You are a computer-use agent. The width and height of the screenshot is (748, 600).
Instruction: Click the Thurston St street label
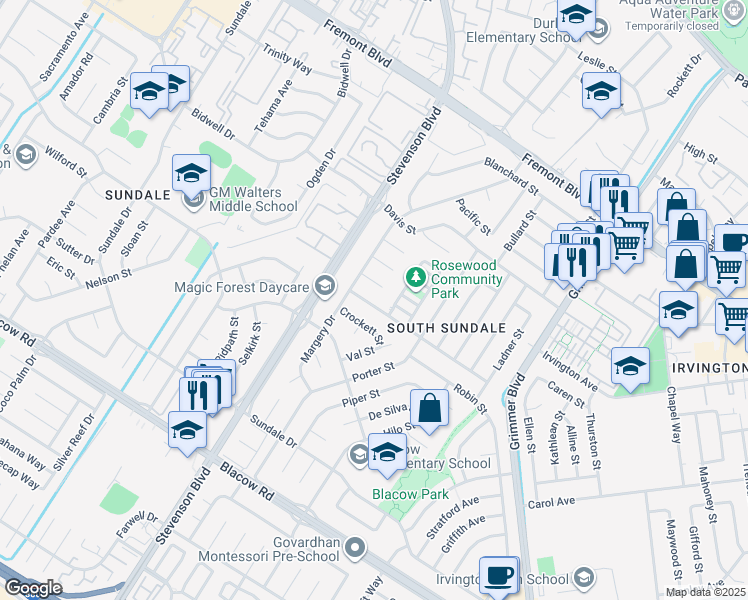(x=593, y=441)
